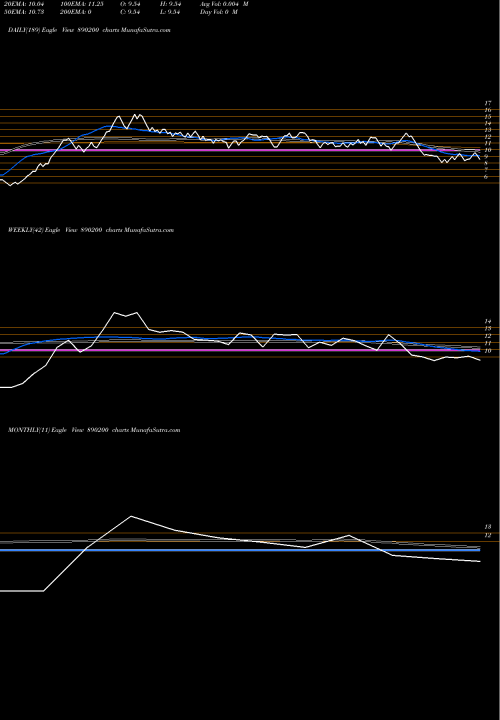Select the open price O: value
This screenshot has height=720, width=500.
click(130, 4)
